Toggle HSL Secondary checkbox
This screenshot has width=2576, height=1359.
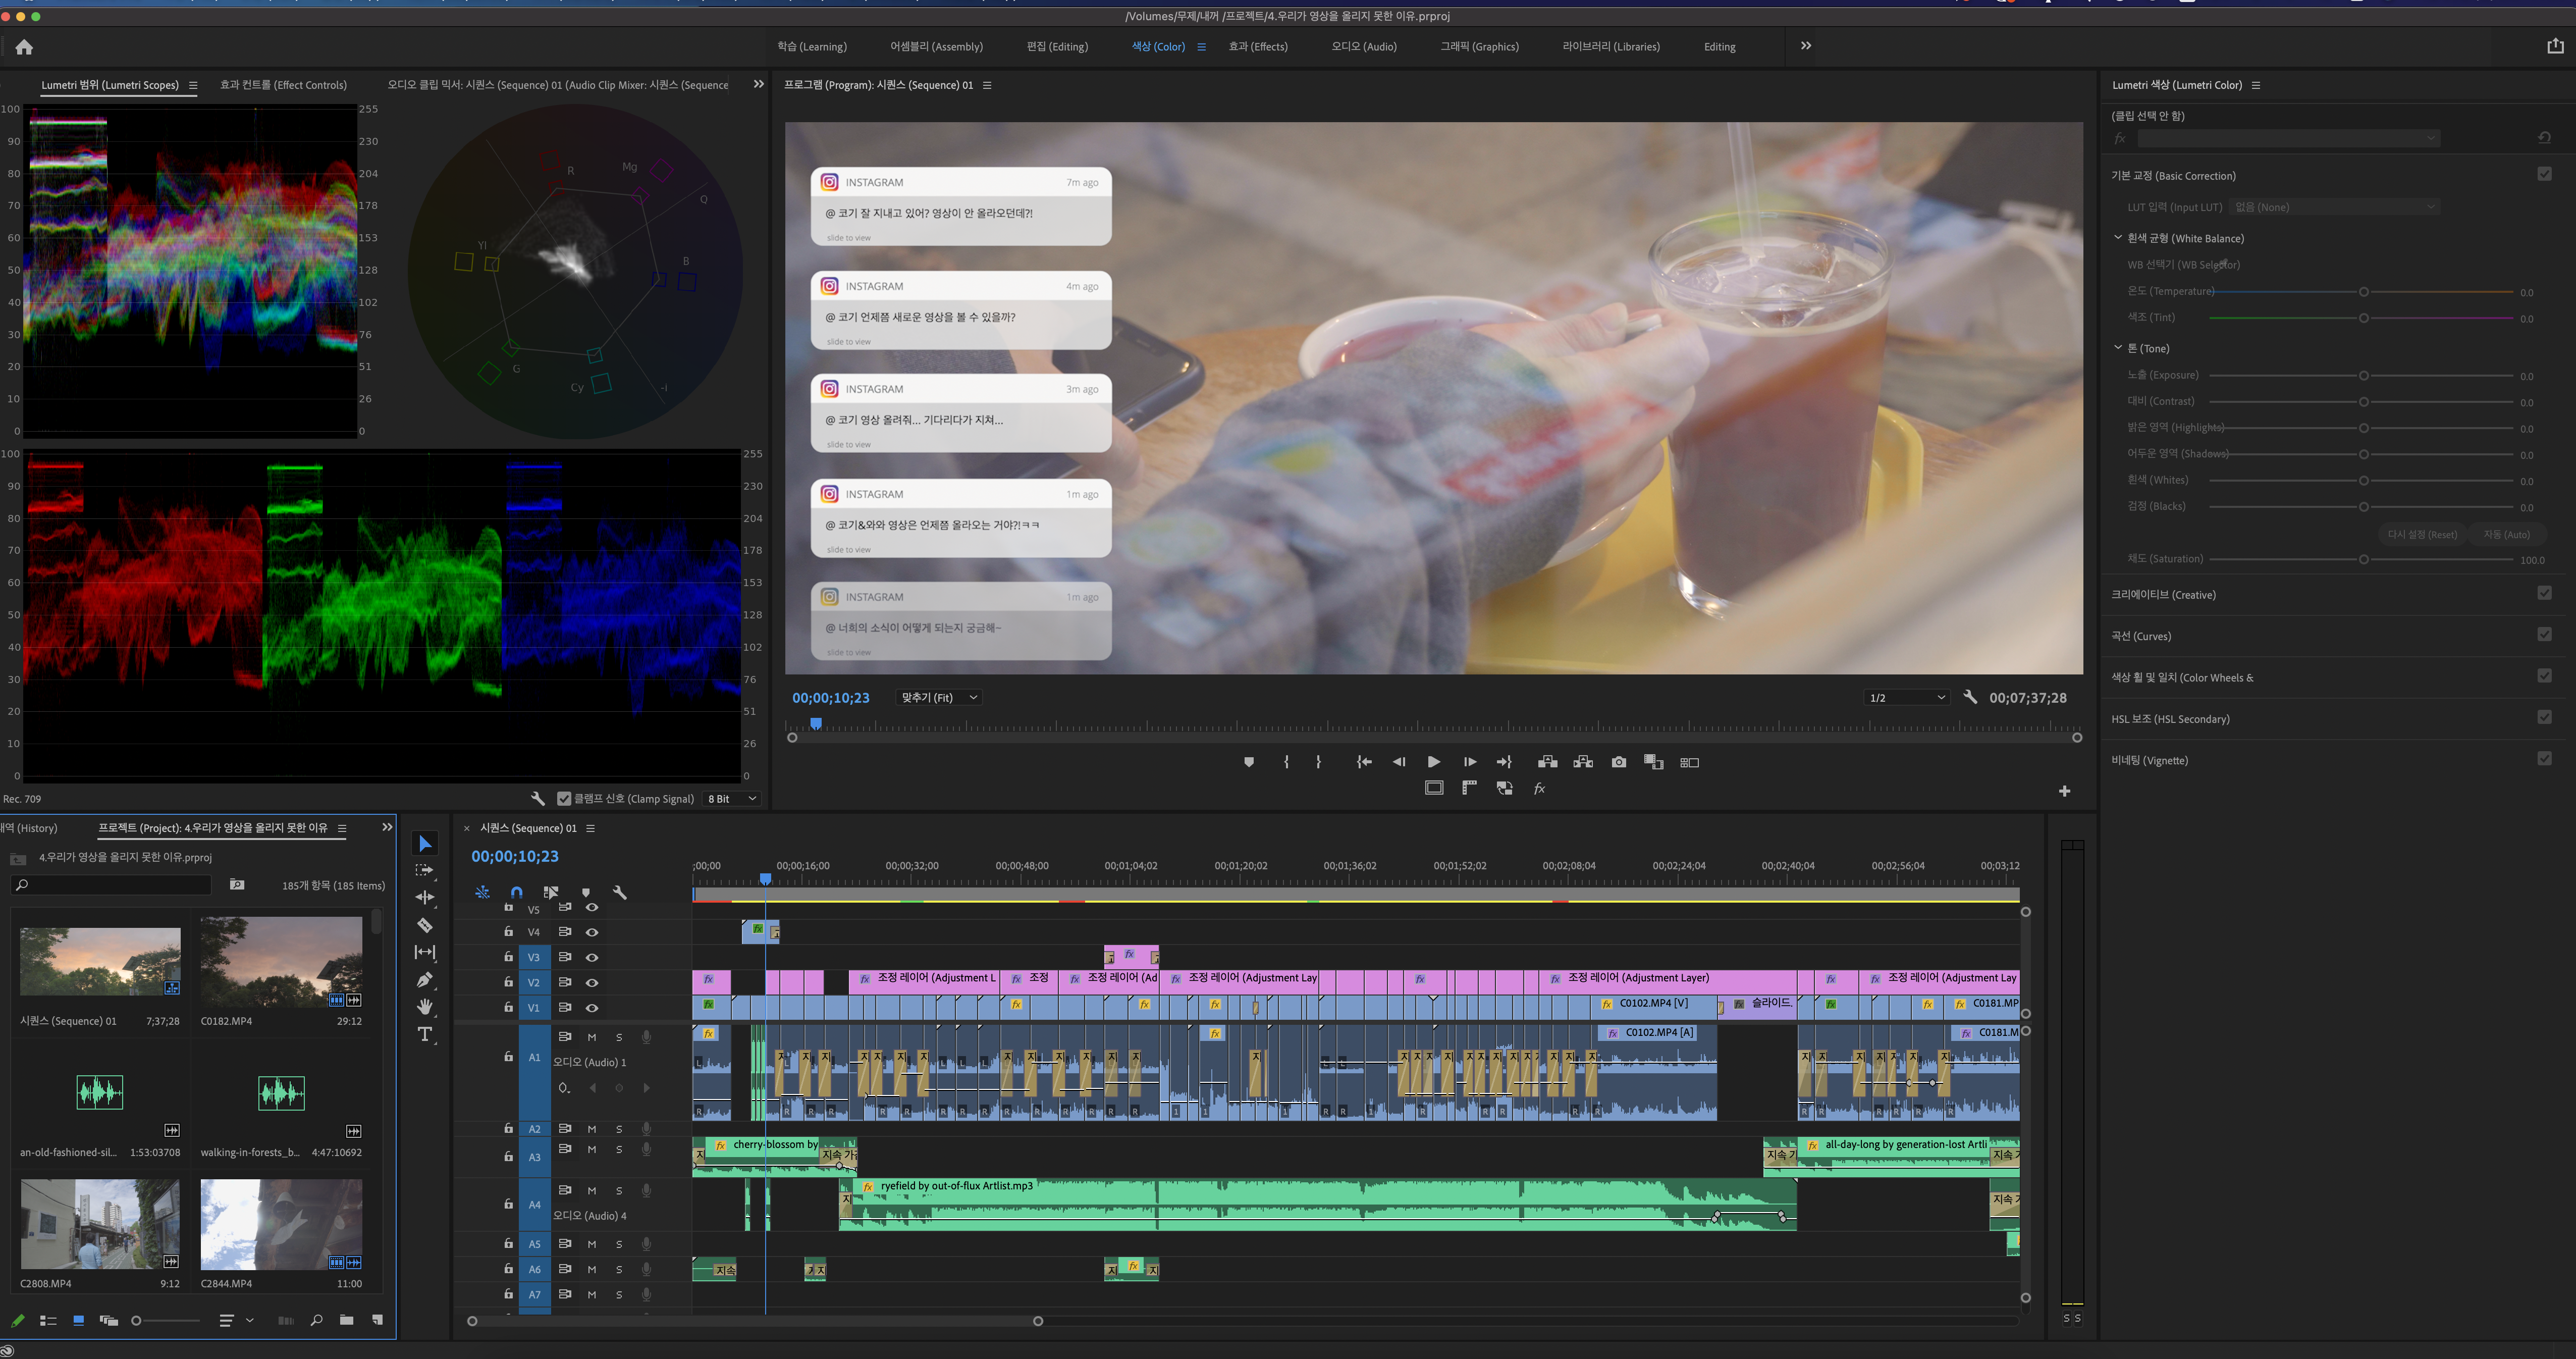pos(2544,717)
